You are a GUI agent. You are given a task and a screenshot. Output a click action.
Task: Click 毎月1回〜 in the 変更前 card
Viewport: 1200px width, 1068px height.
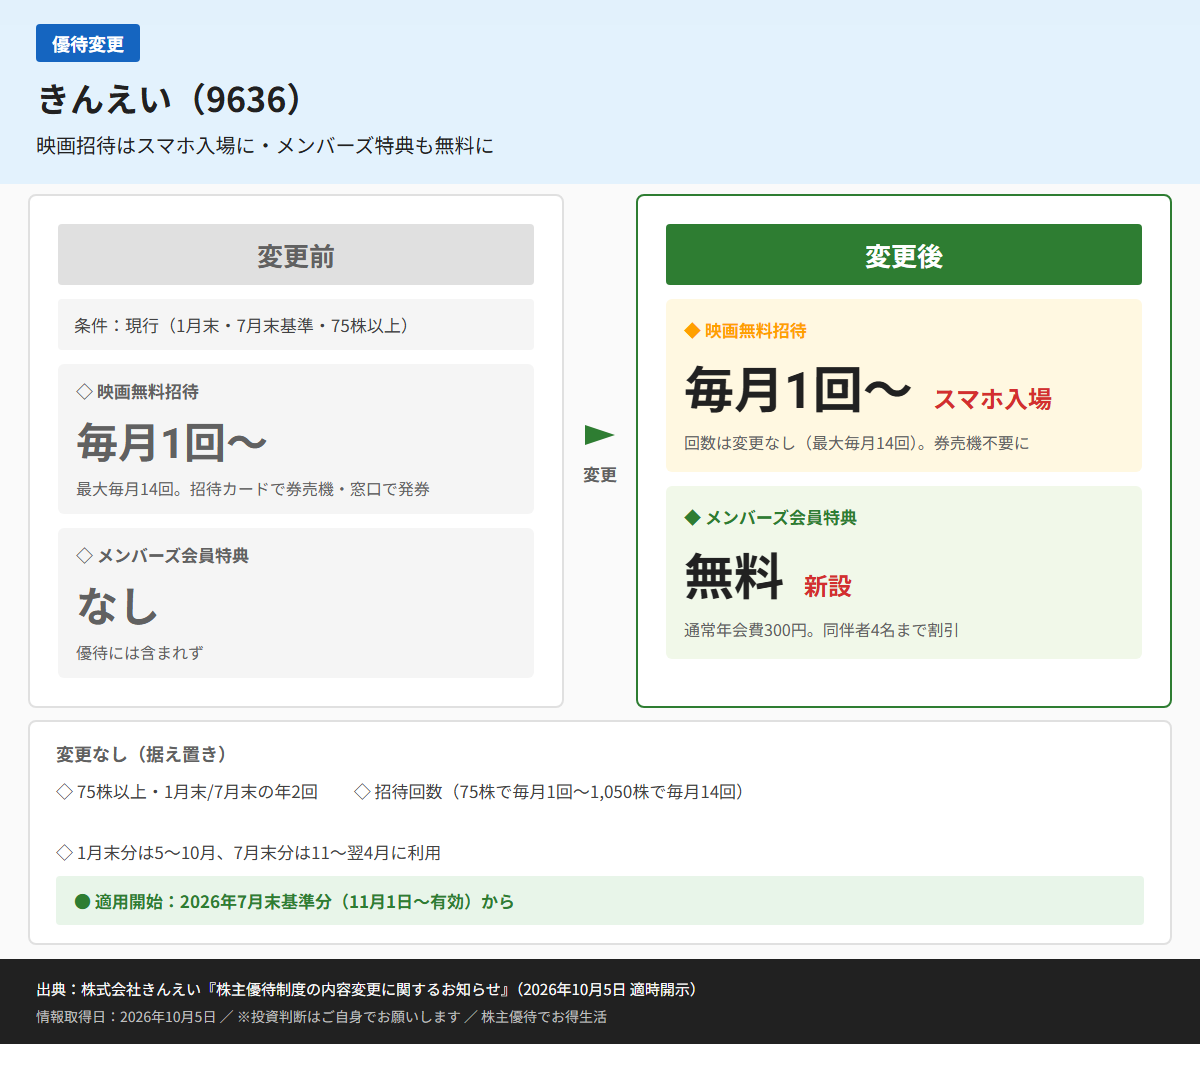(x=172, y=442)
